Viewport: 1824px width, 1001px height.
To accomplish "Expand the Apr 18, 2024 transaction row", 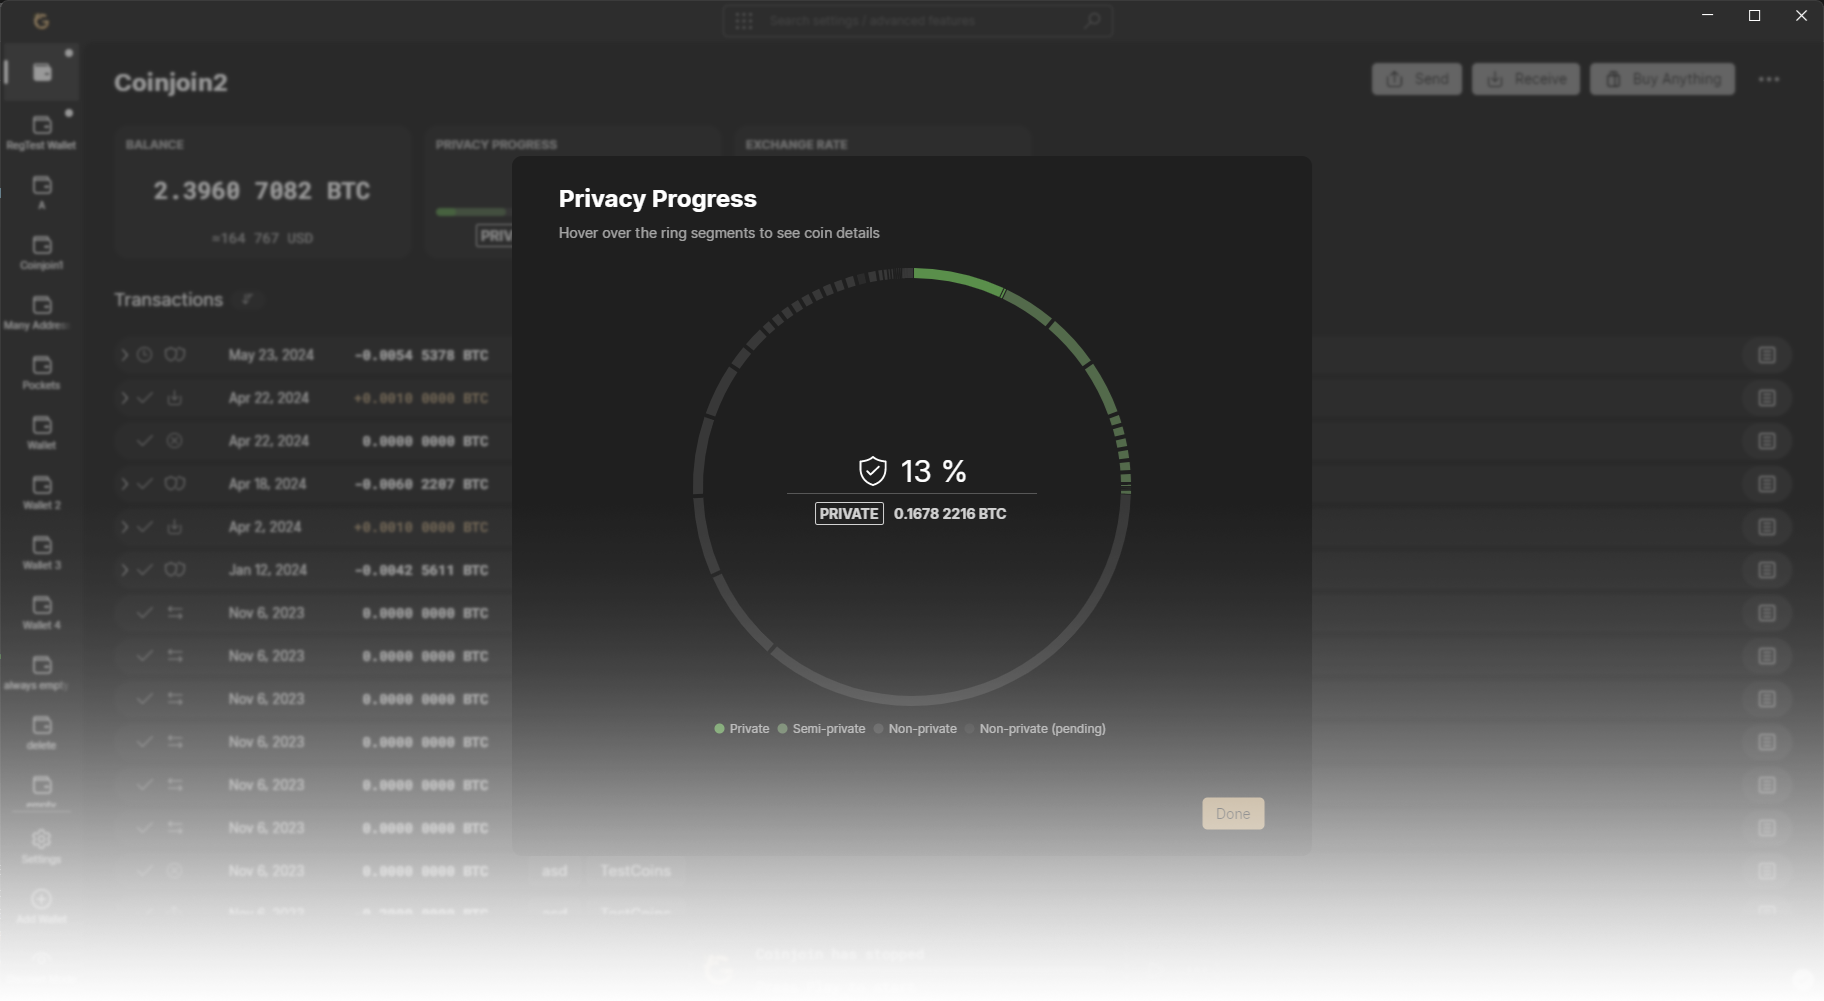I will (x=124, y=484).
